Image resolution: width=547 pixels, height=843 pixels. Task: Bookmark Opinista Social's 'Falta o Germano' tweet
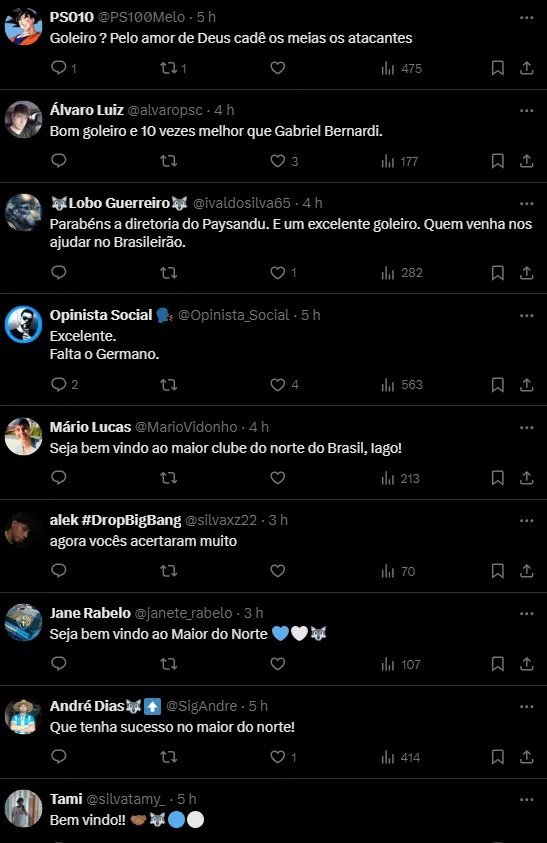pyautogui.click(x=498, y=384)
